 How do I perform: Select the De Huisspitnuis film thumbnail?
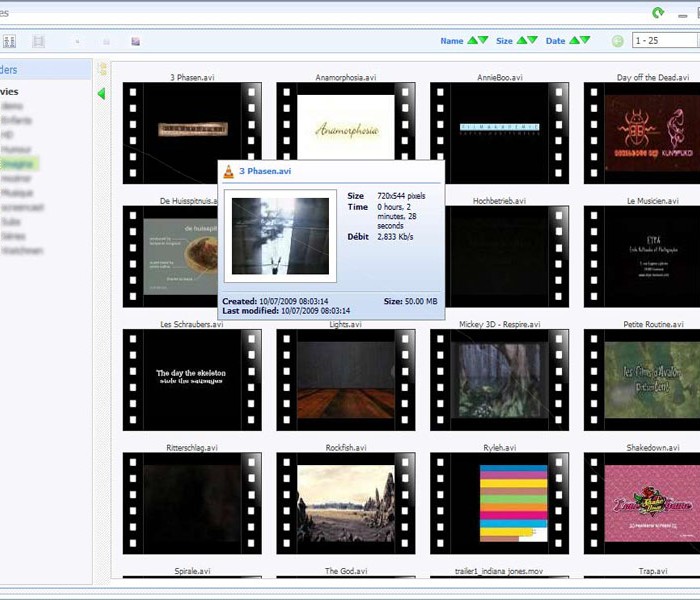[x=170, y=256]
